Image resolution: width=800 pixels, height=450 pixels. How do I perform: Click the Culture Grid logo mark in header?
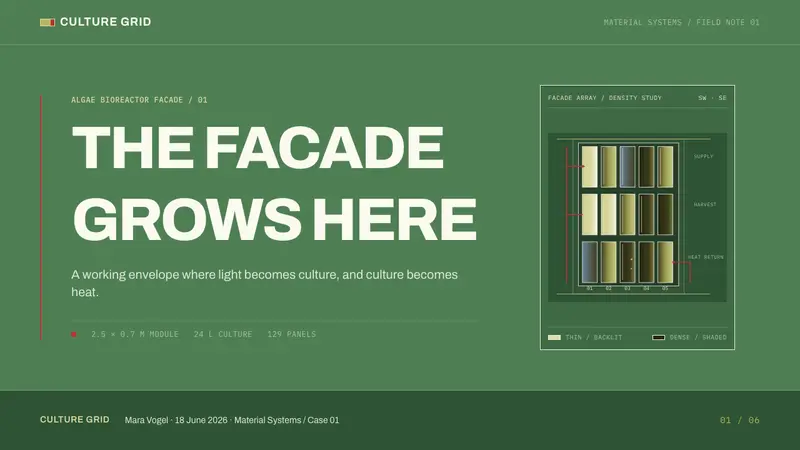[x=47, y=22]
